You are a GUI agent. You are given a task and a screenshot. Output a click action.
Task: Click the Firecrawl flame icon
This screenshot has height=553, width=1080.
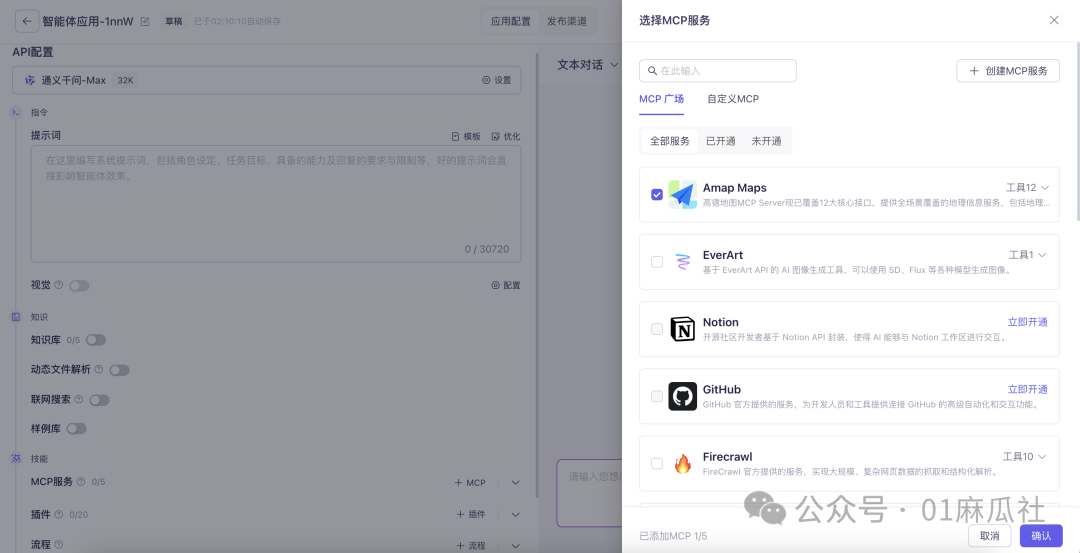[x=683, y=463]
